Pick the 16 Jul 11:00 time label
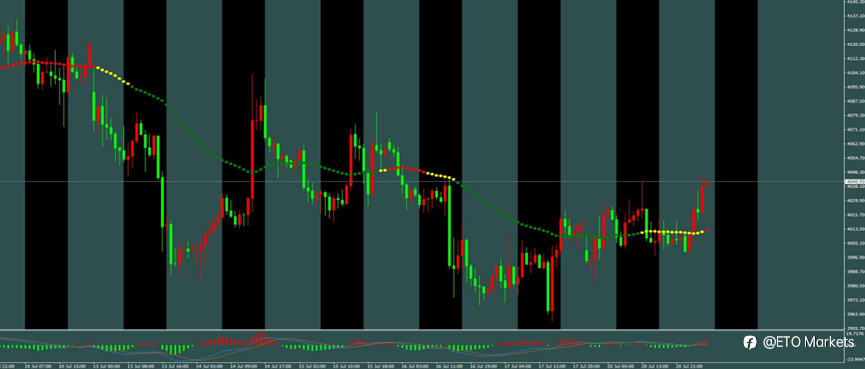Viewport: 865px width, 369px height. point(450,366)
